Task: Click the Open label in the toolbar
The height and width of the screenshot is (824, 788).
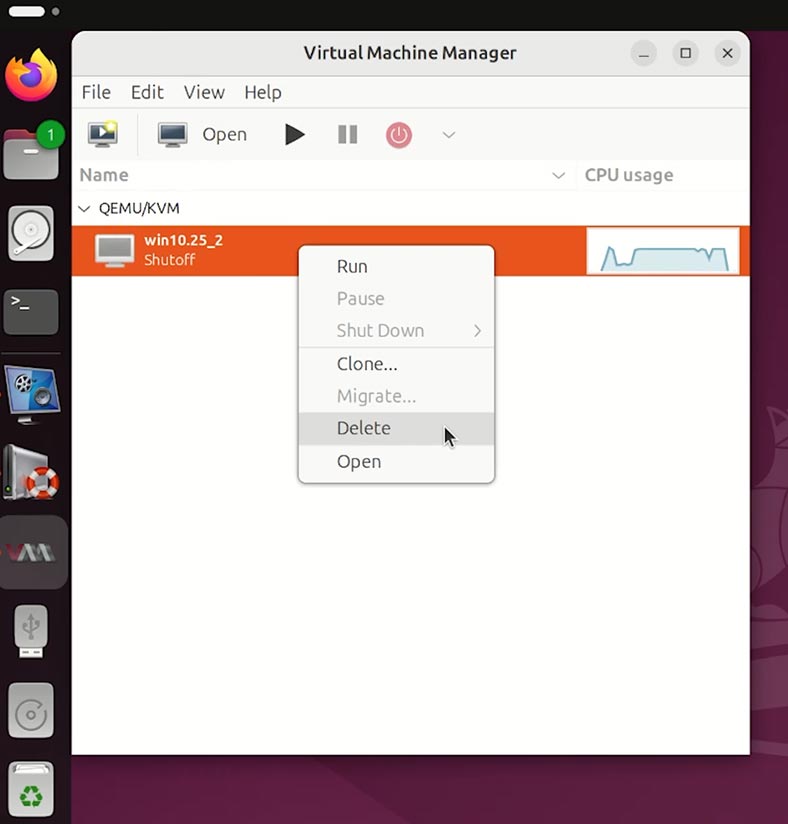Action: 224,135
